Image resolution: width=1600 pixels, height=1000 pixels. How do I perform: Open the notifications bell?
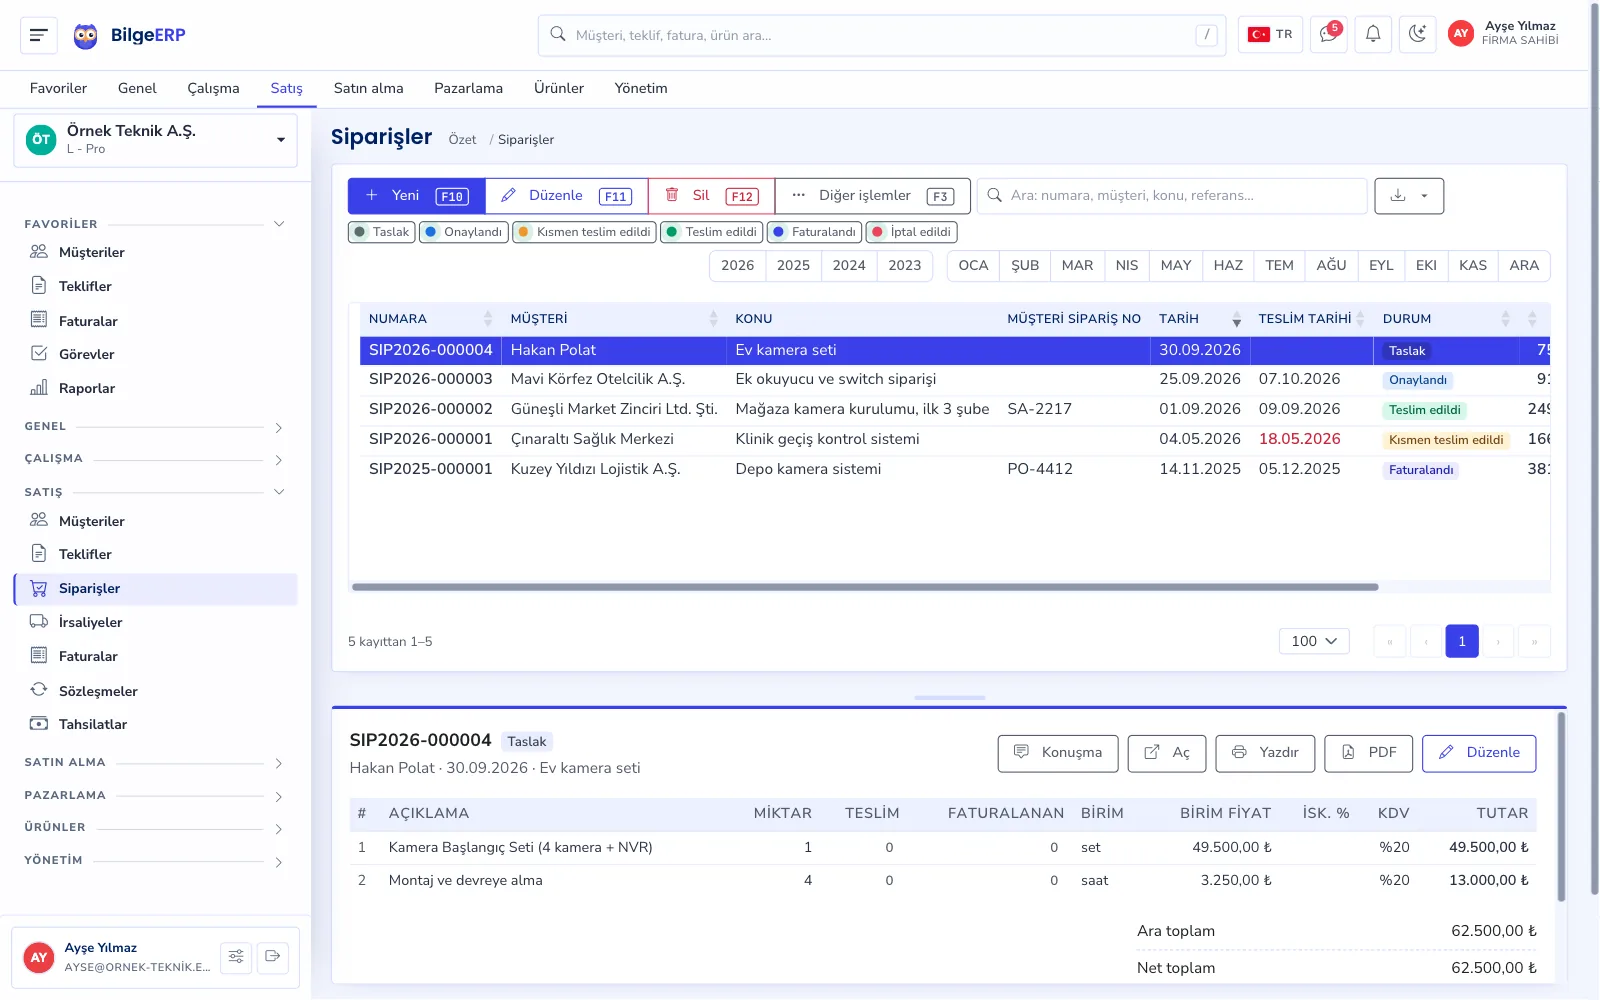coord(1373,35)
